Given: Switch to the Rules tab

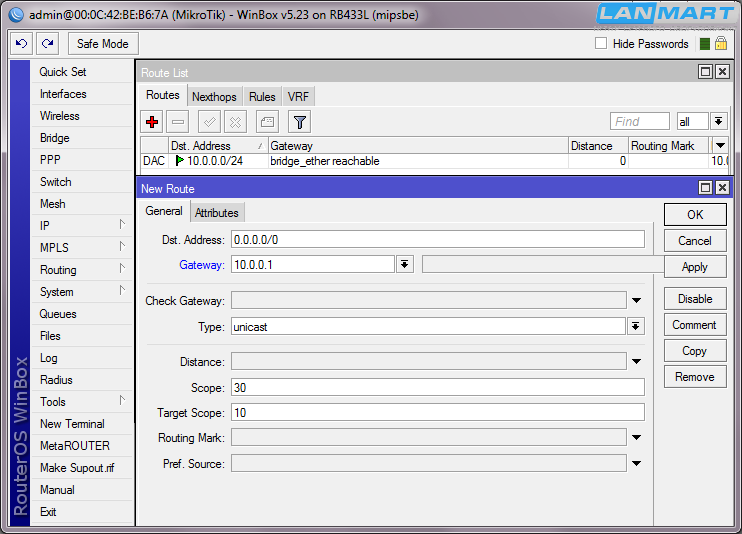Looking at the screenshot, I should pyautogui.click(x=262, y=97).
